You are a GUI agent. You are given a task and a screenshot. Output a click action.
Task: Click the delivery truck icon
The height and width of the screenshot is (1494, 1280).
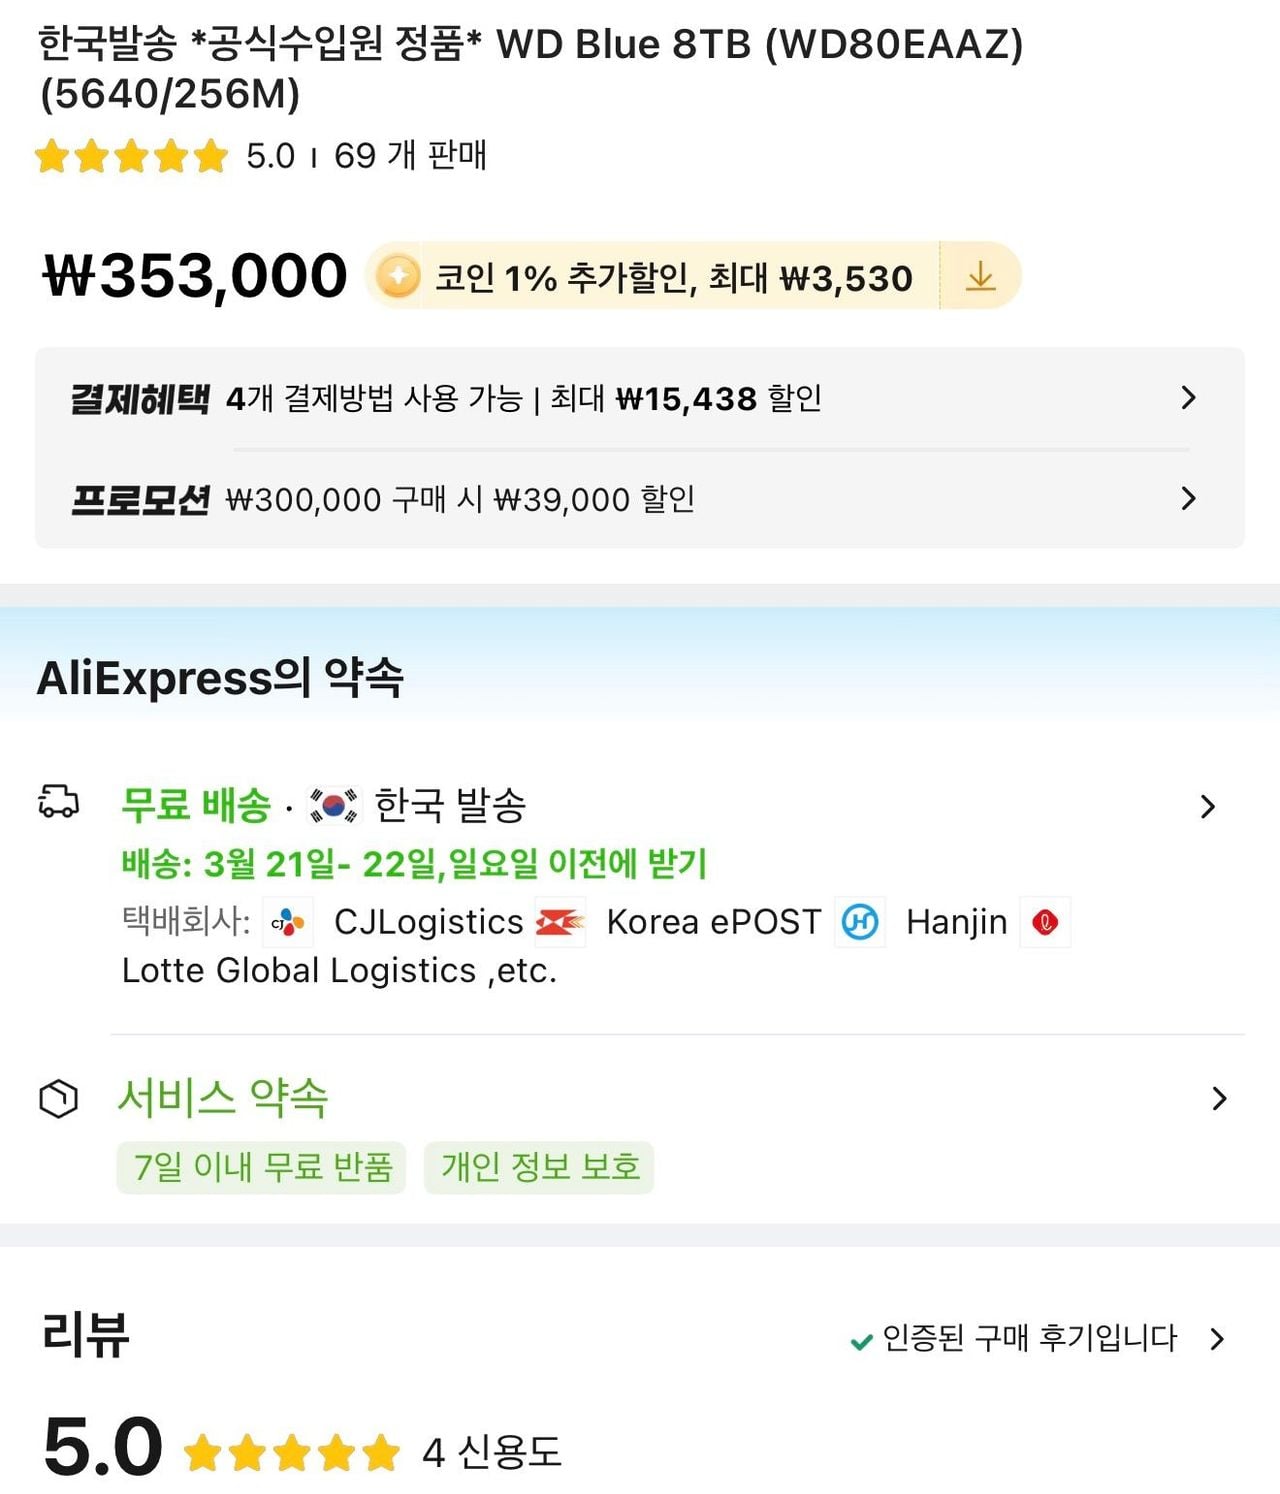pos(58,802)
